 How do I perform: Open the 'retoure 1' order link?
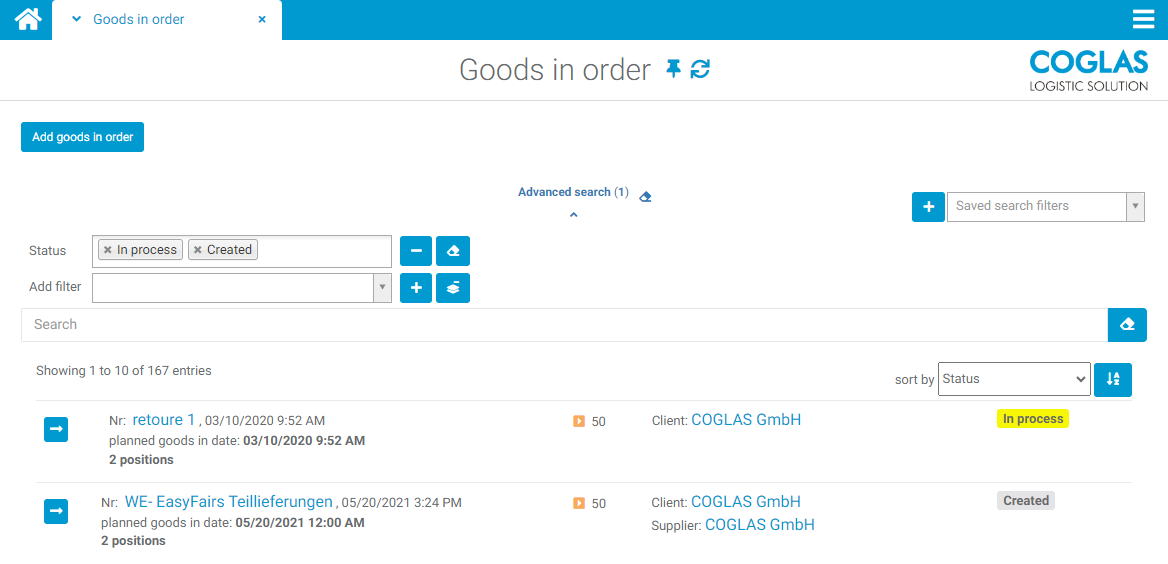[164, 420]
